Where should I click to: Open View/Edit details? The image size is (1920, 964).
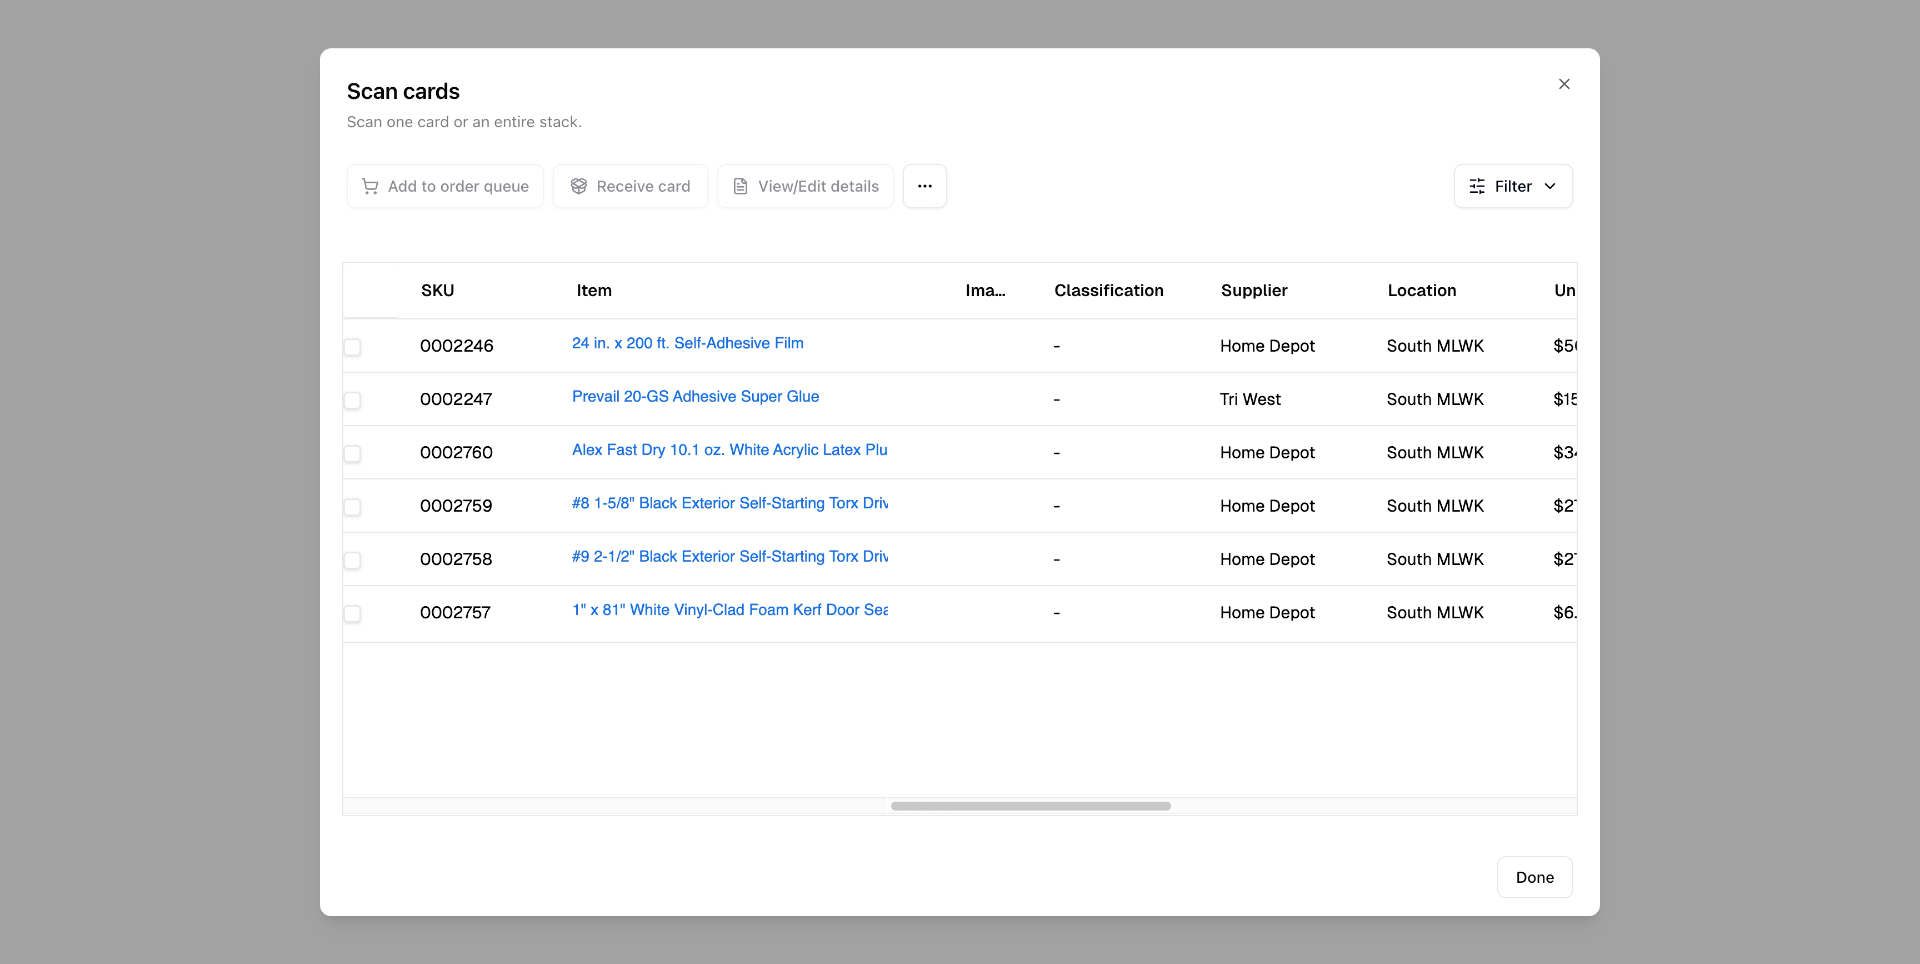coord(805,186)
